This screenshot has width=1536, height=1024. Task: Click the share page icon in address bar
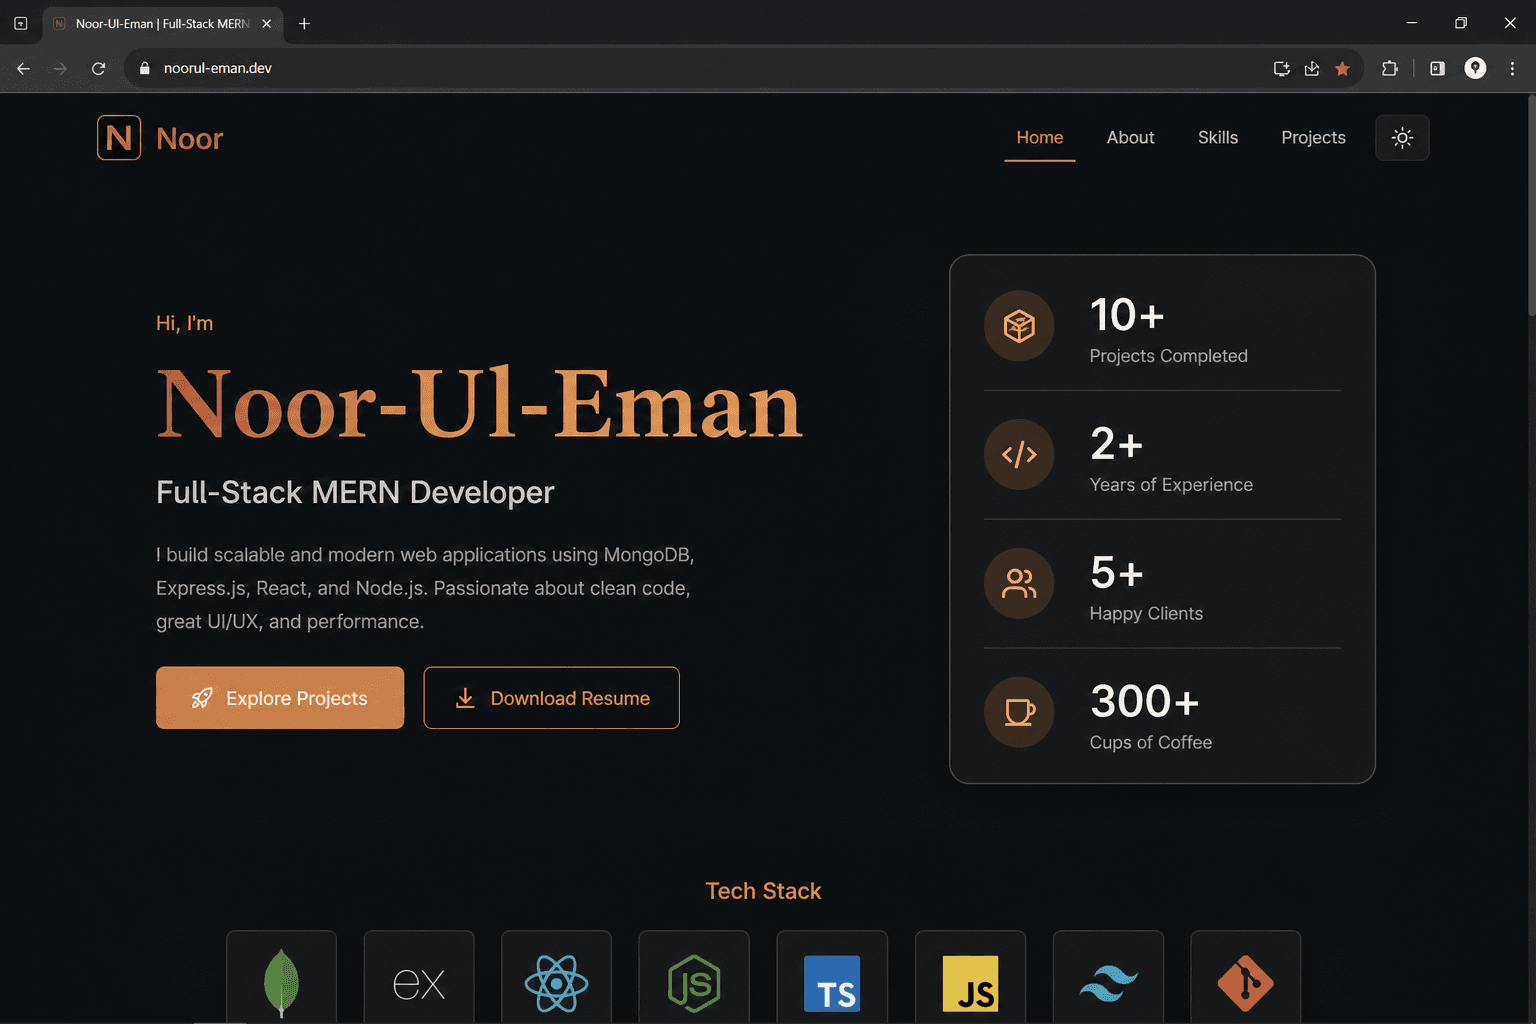1312,68
